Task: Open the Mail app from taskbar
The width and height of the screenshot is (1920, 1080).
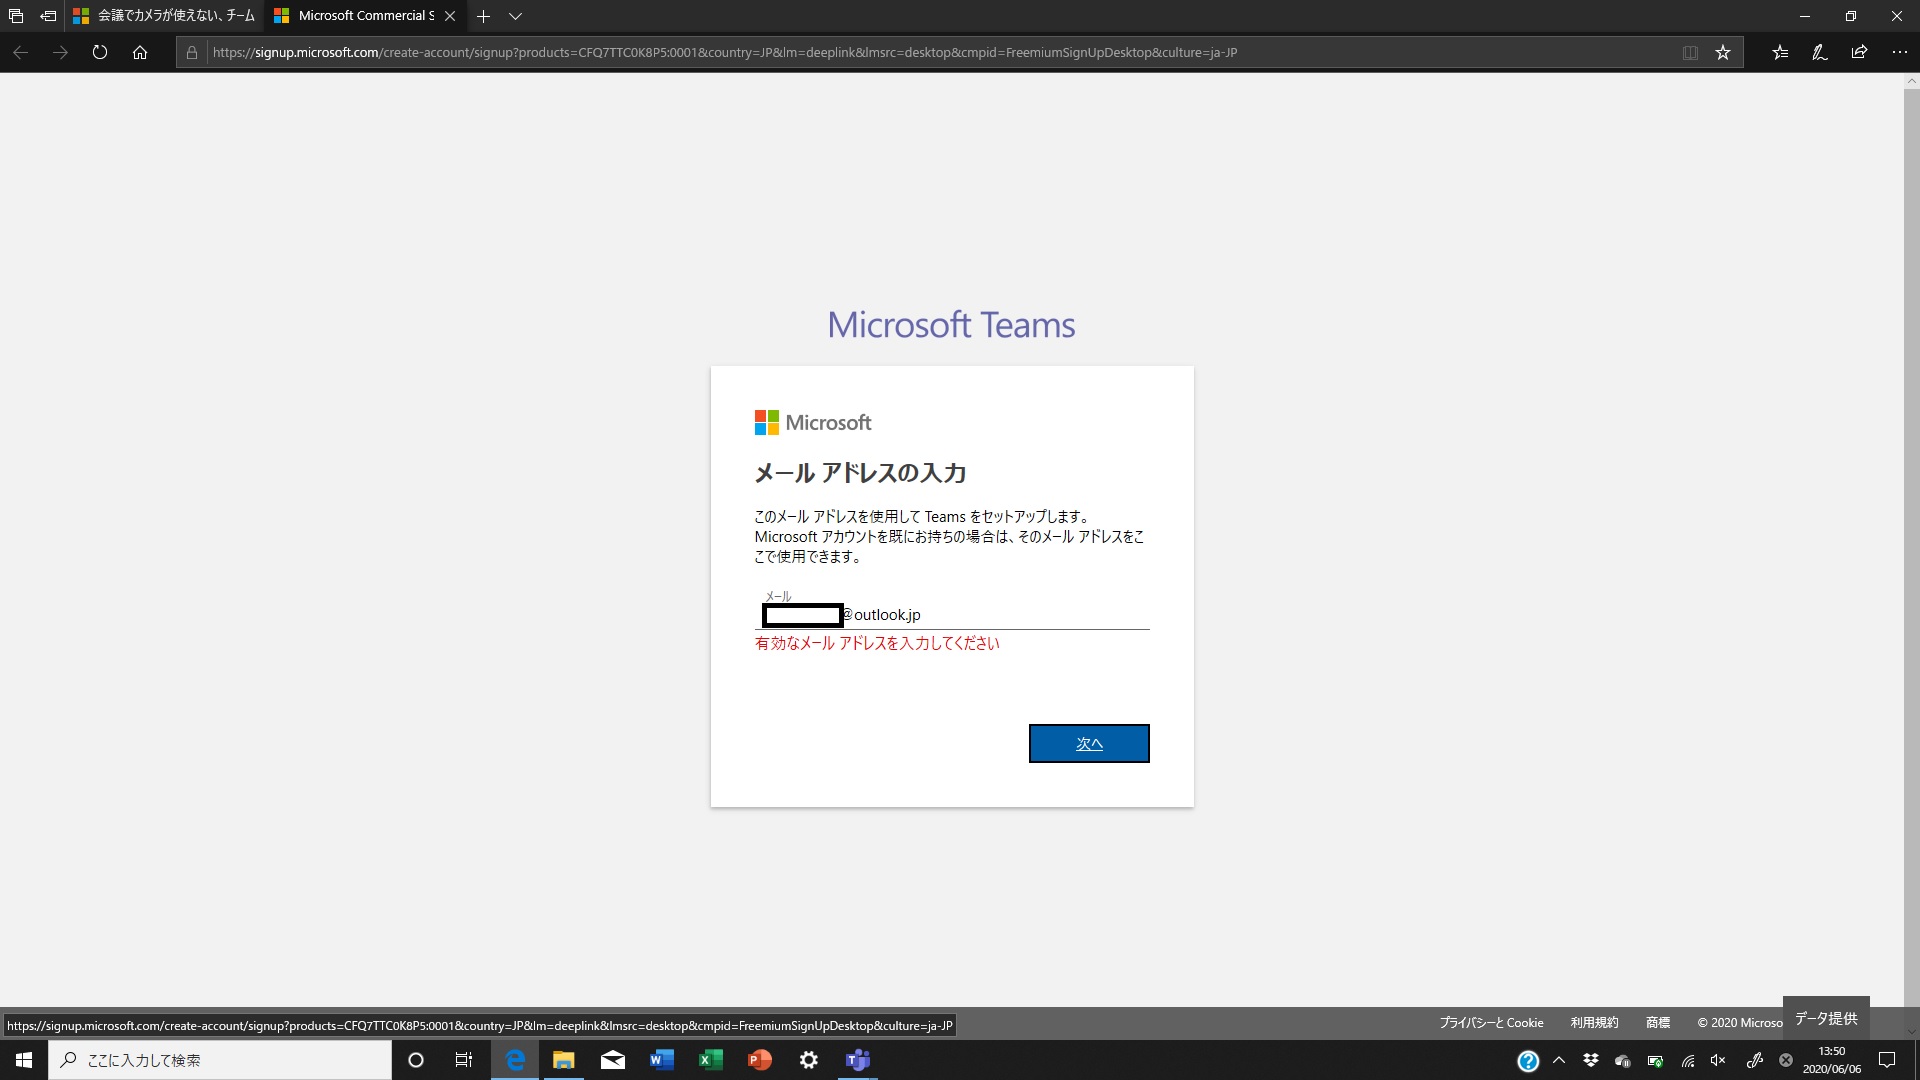Action: pos(613,1060)
